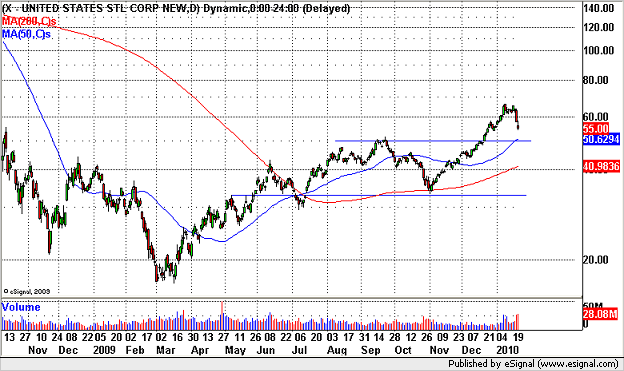Click the 60.00 price axis label
The width and height of the screenshot is (624, 371).
coord(596,117)
